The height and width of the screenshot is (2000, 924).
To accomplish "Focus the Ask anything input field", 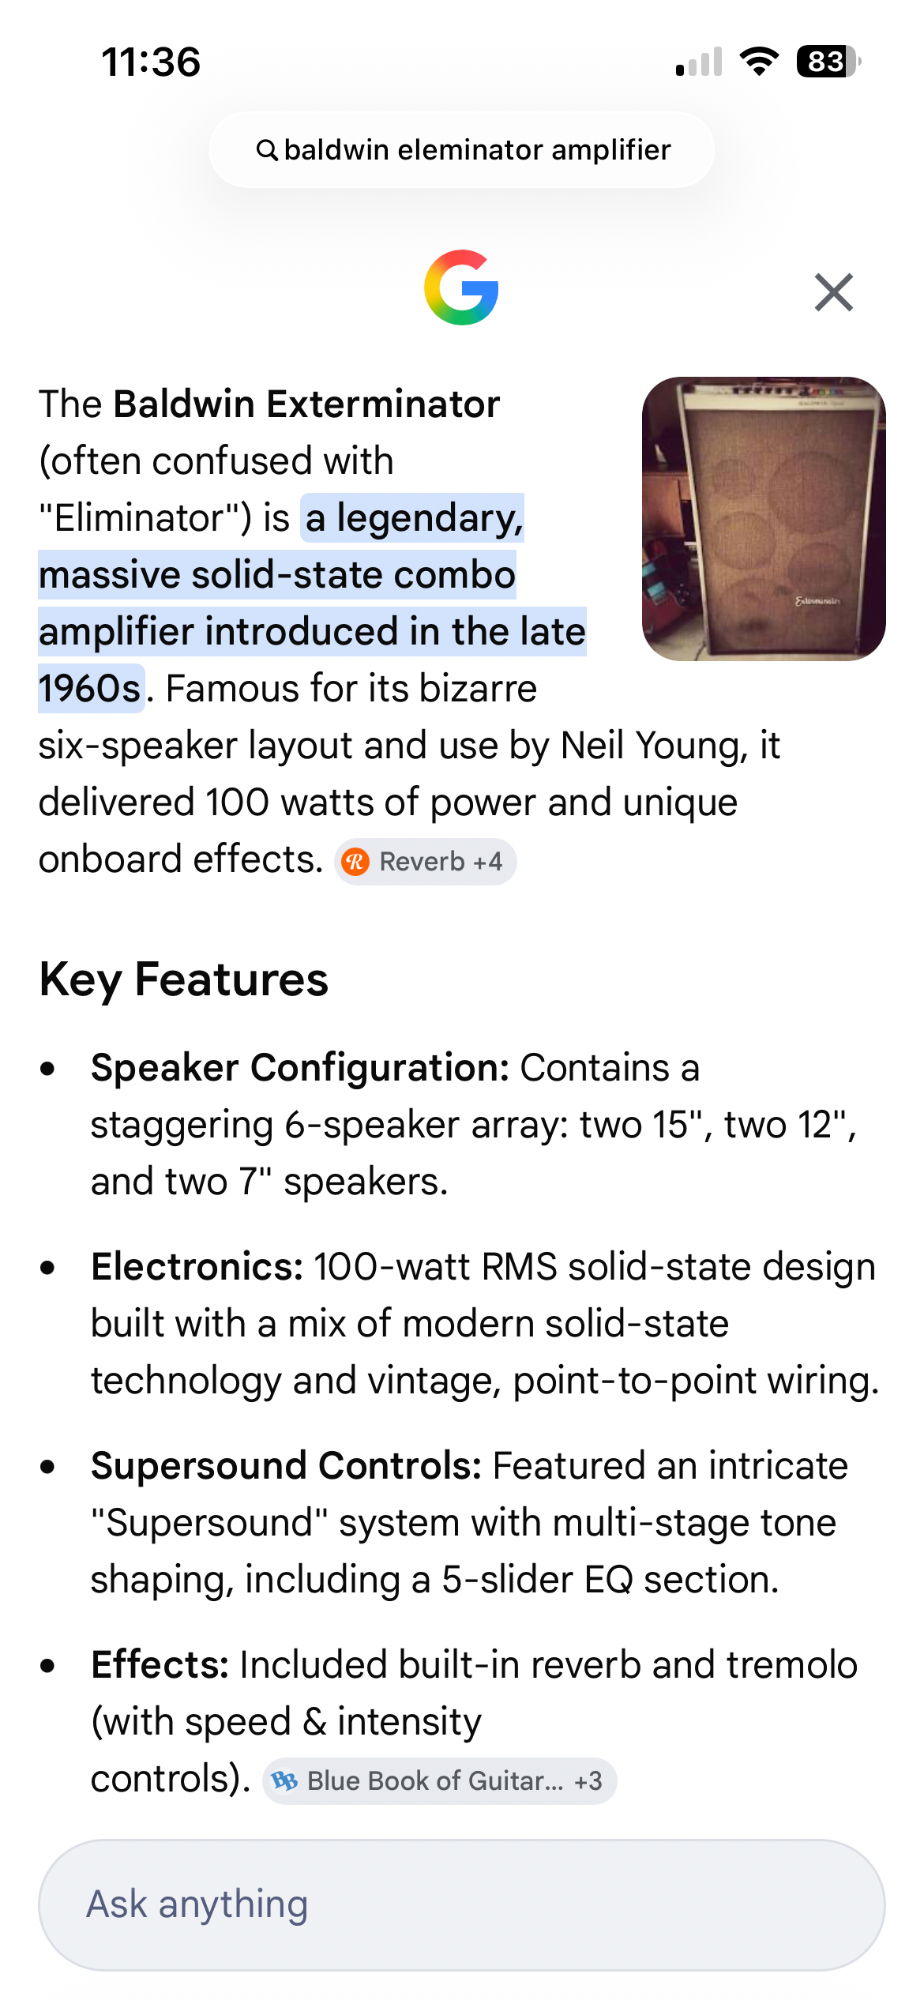I will (x=462, y=1905).
